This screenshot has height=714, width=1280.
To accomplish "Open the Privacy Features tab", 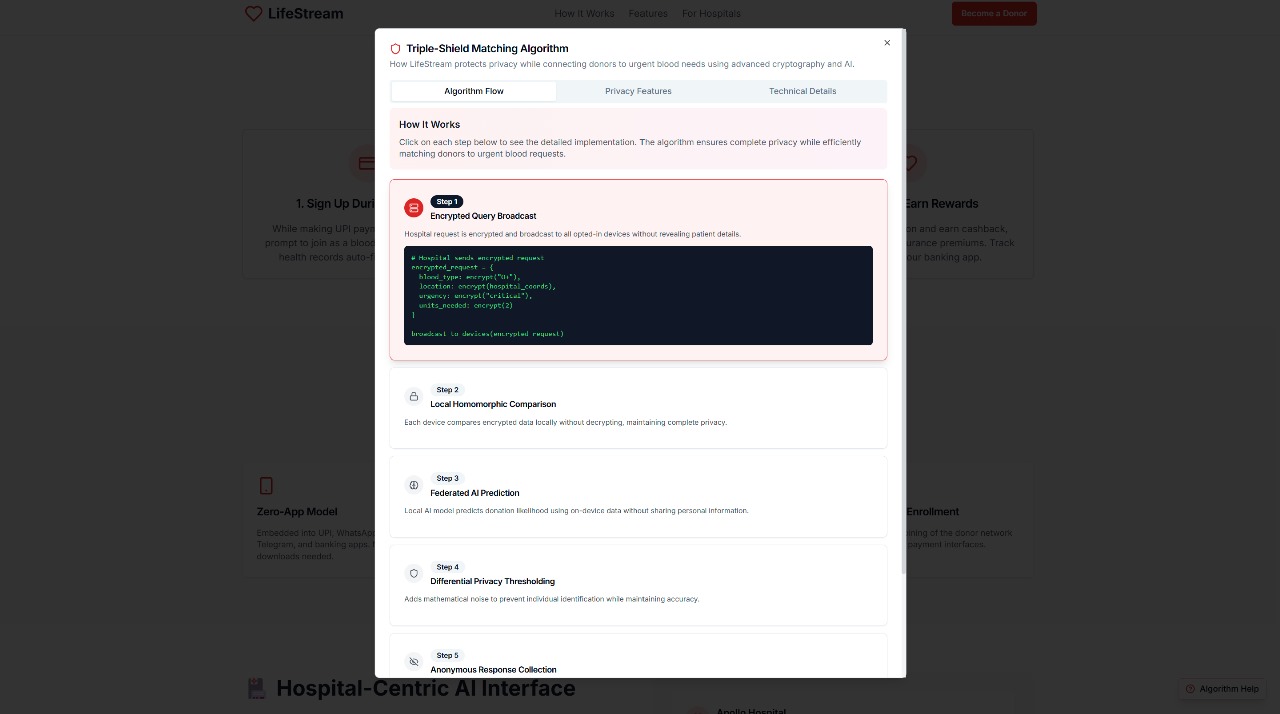I will point(638,91).
